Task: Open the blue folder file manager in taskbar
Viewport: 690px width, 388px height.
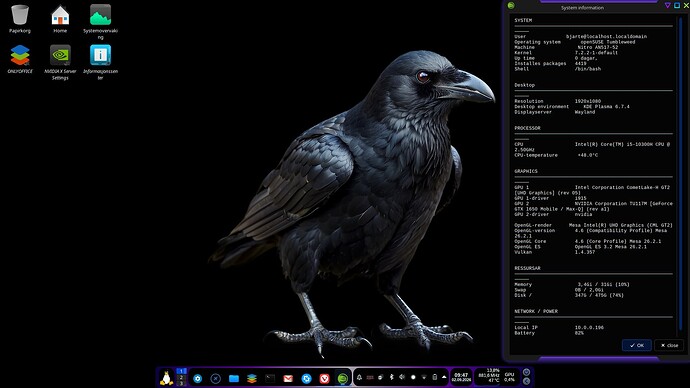Action: (x=234, y=378)
